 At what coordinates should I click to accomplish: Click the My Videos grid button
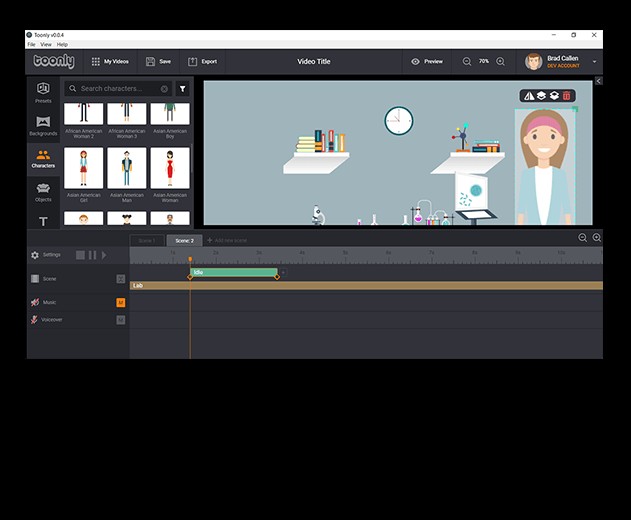110,62
